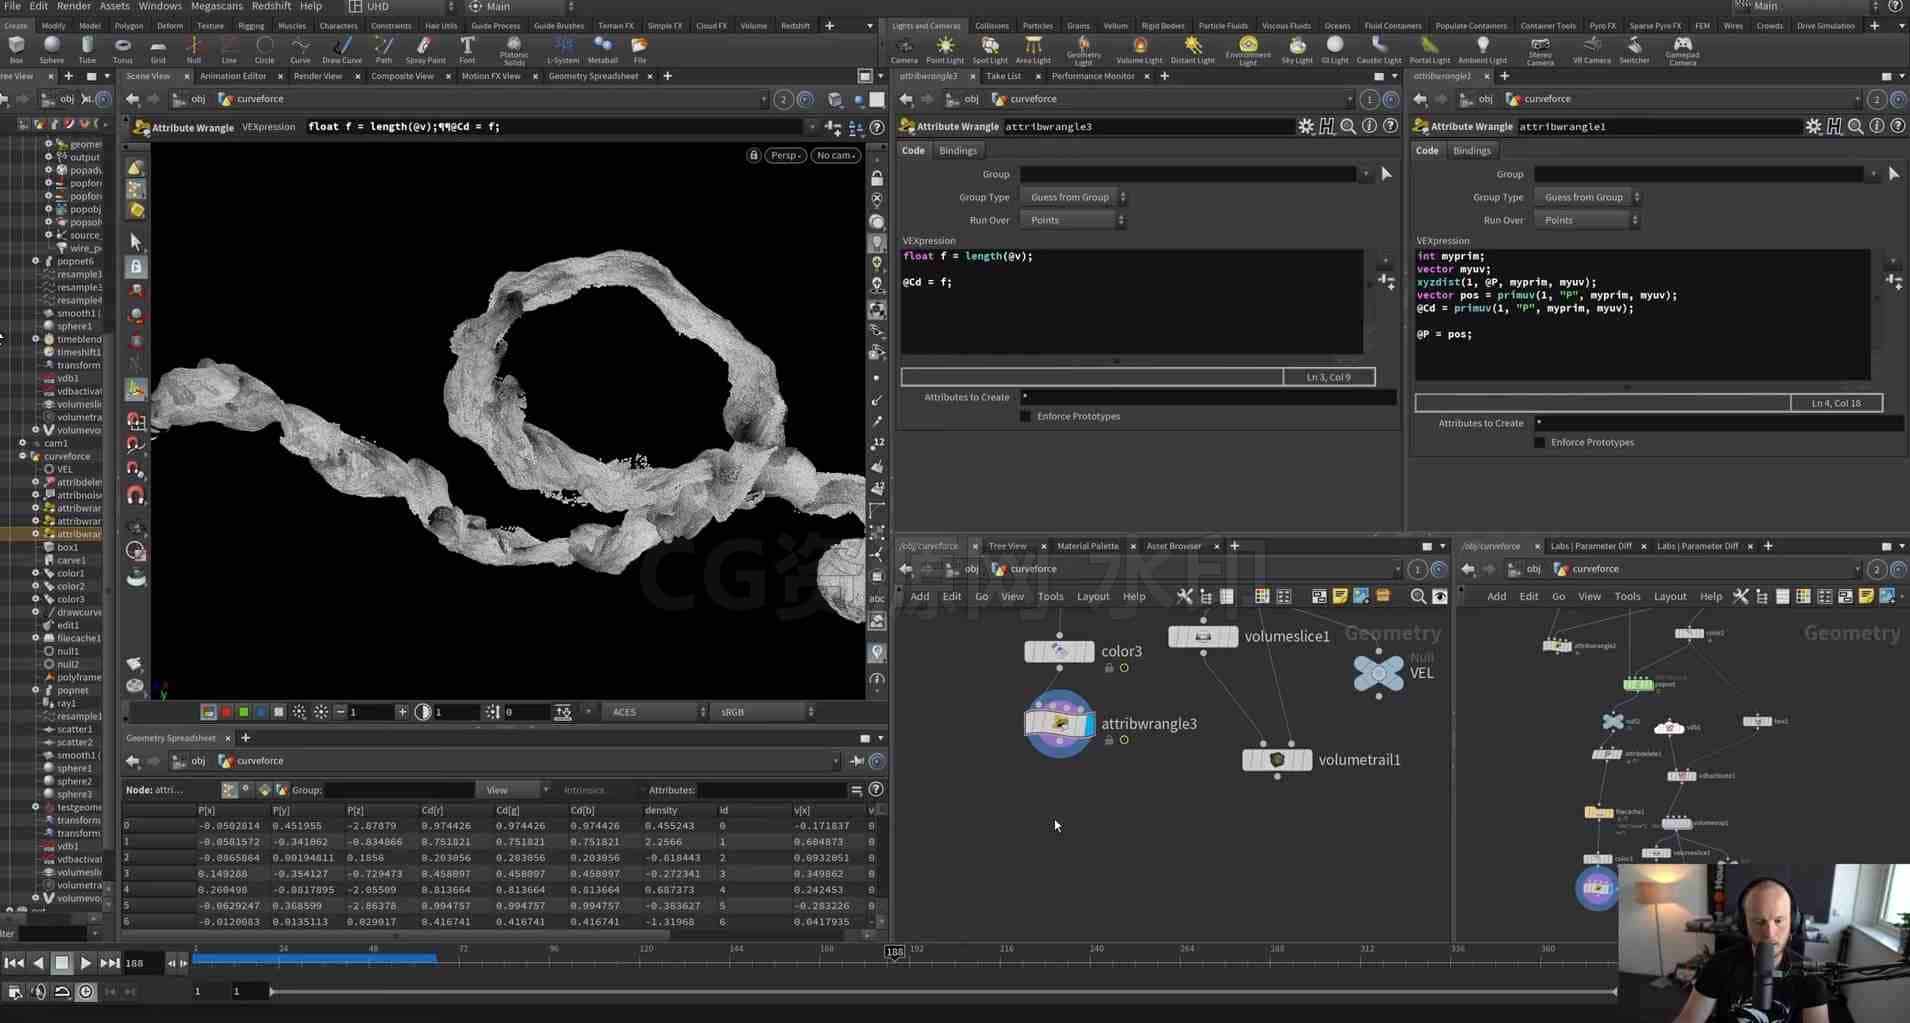Click the Group field in attribwrangle3

pos(1188,174)
